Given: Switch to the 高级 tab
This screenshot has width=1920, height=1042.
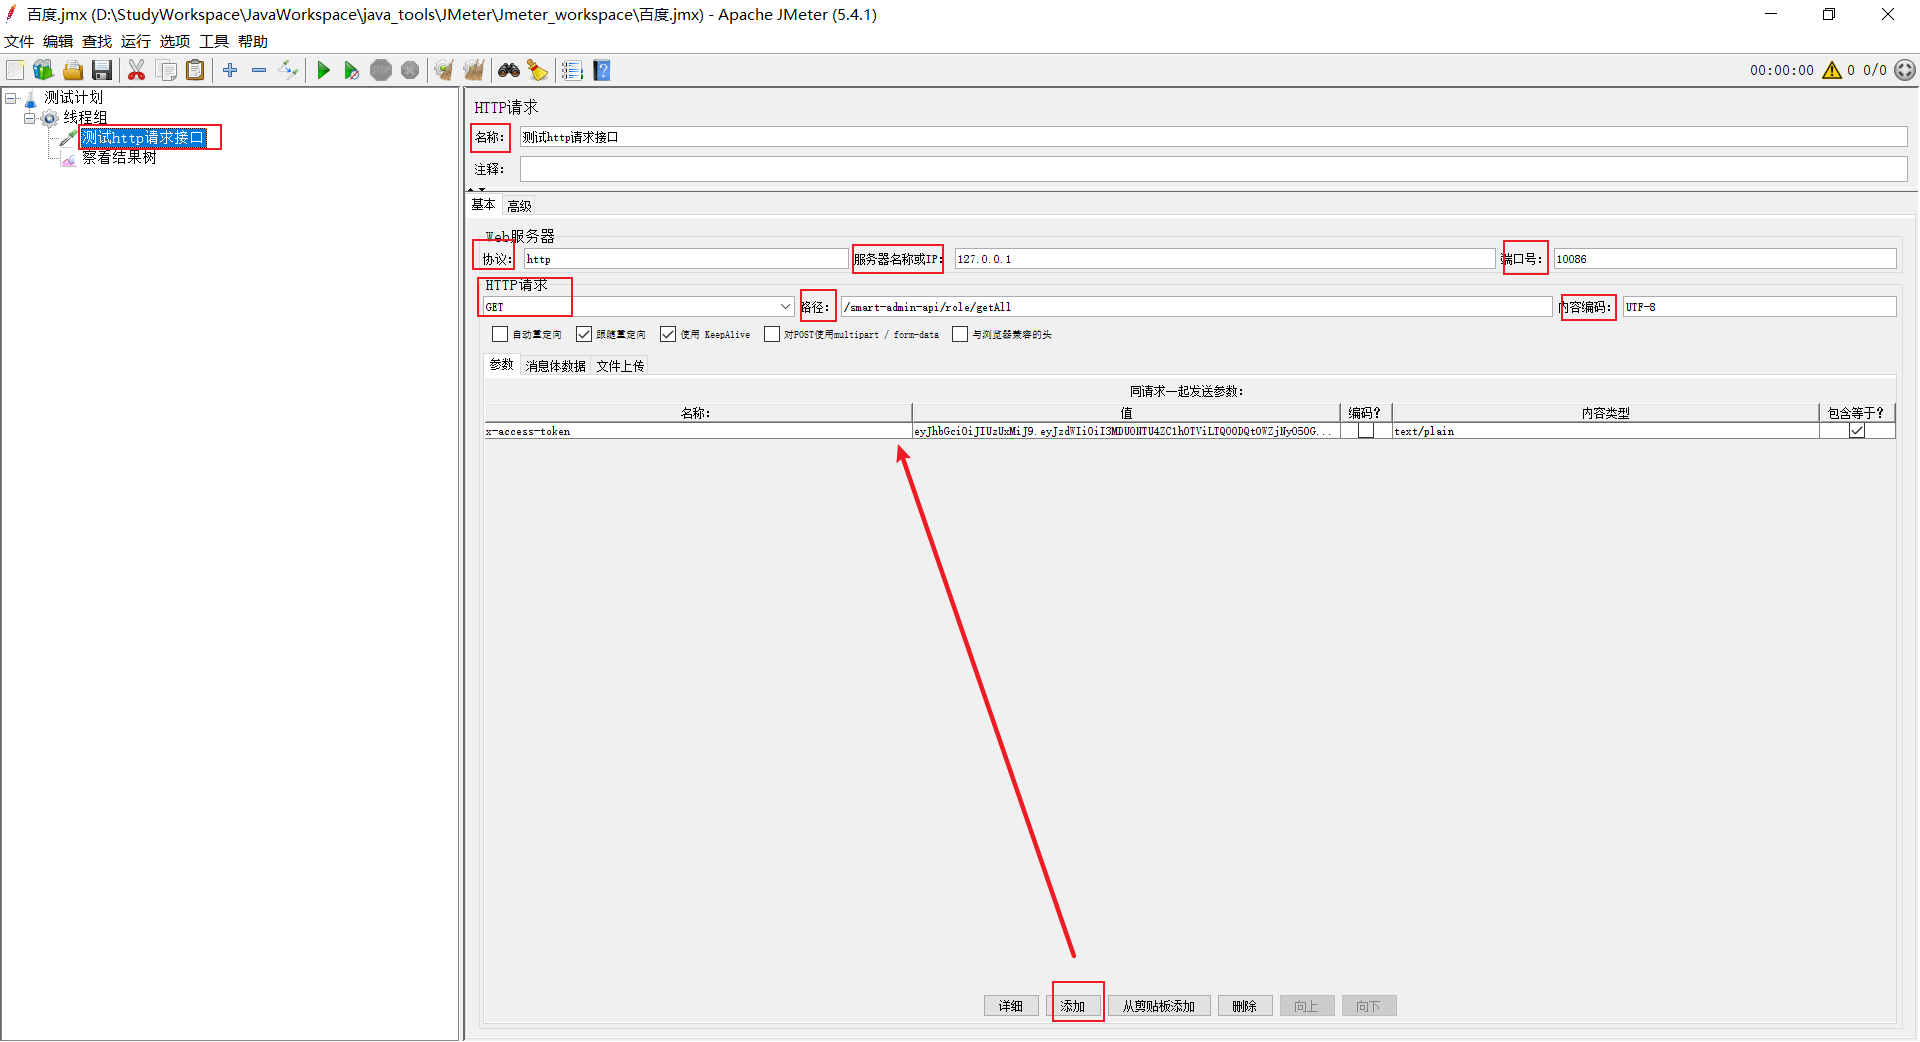Looking at the screenshot, I should [x=519, y=206].
